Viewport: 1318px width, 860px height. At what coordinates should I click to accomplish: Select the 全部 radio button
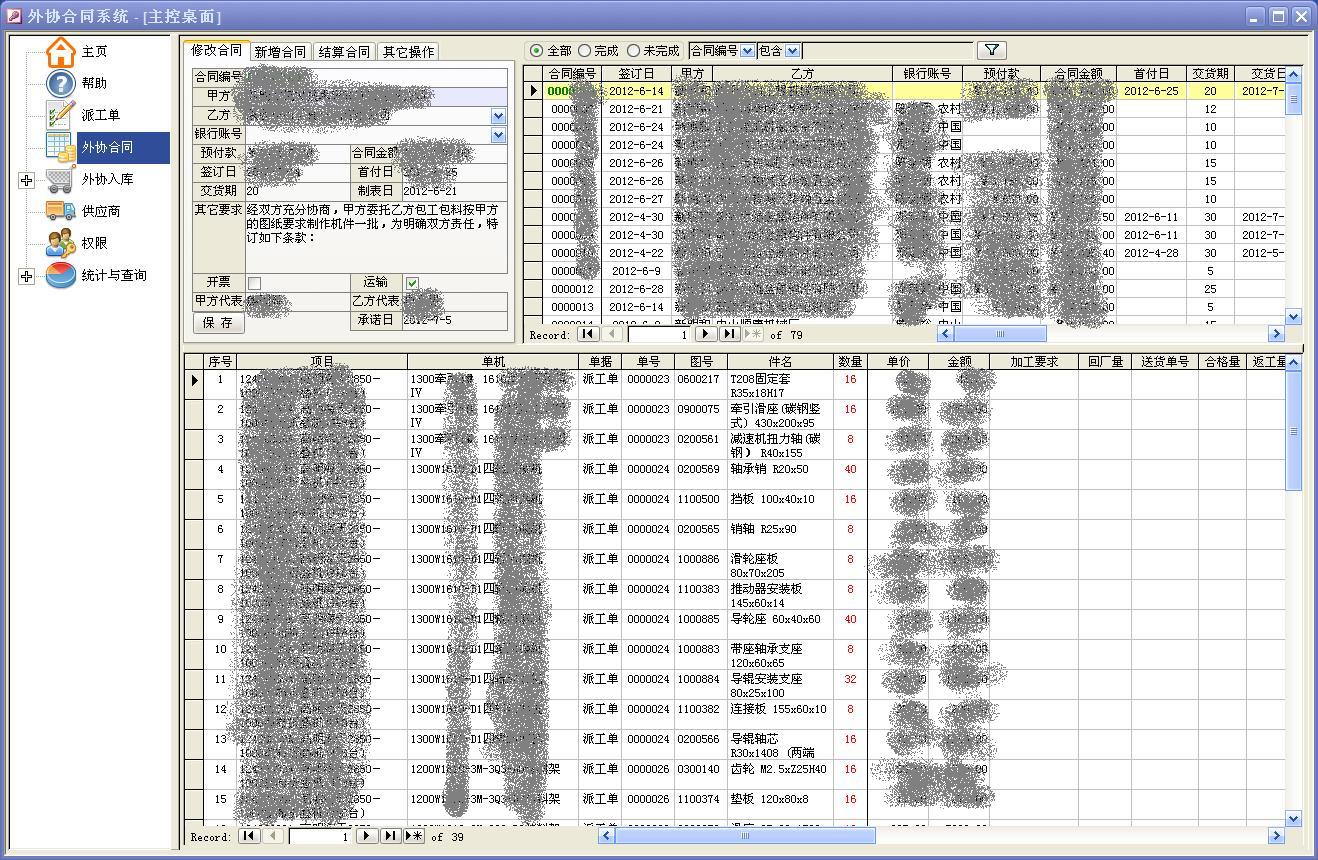click(537, 50)
